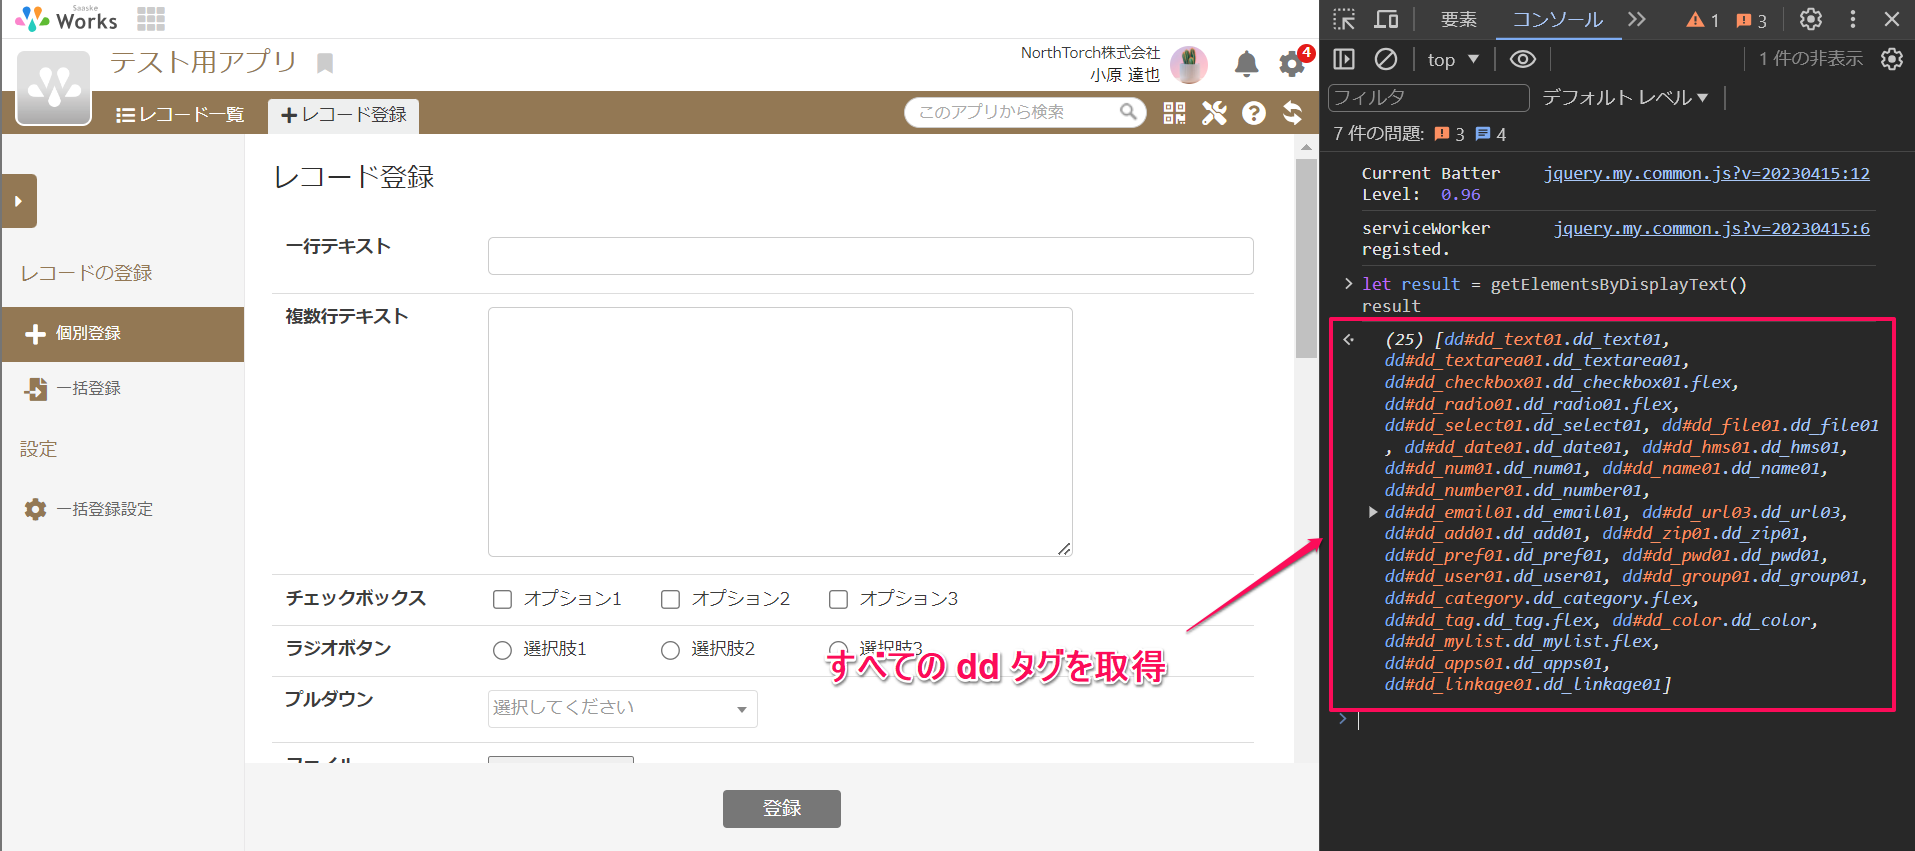
Task: Open the app tools wrench icon
Action: [x=1214, y=113]
